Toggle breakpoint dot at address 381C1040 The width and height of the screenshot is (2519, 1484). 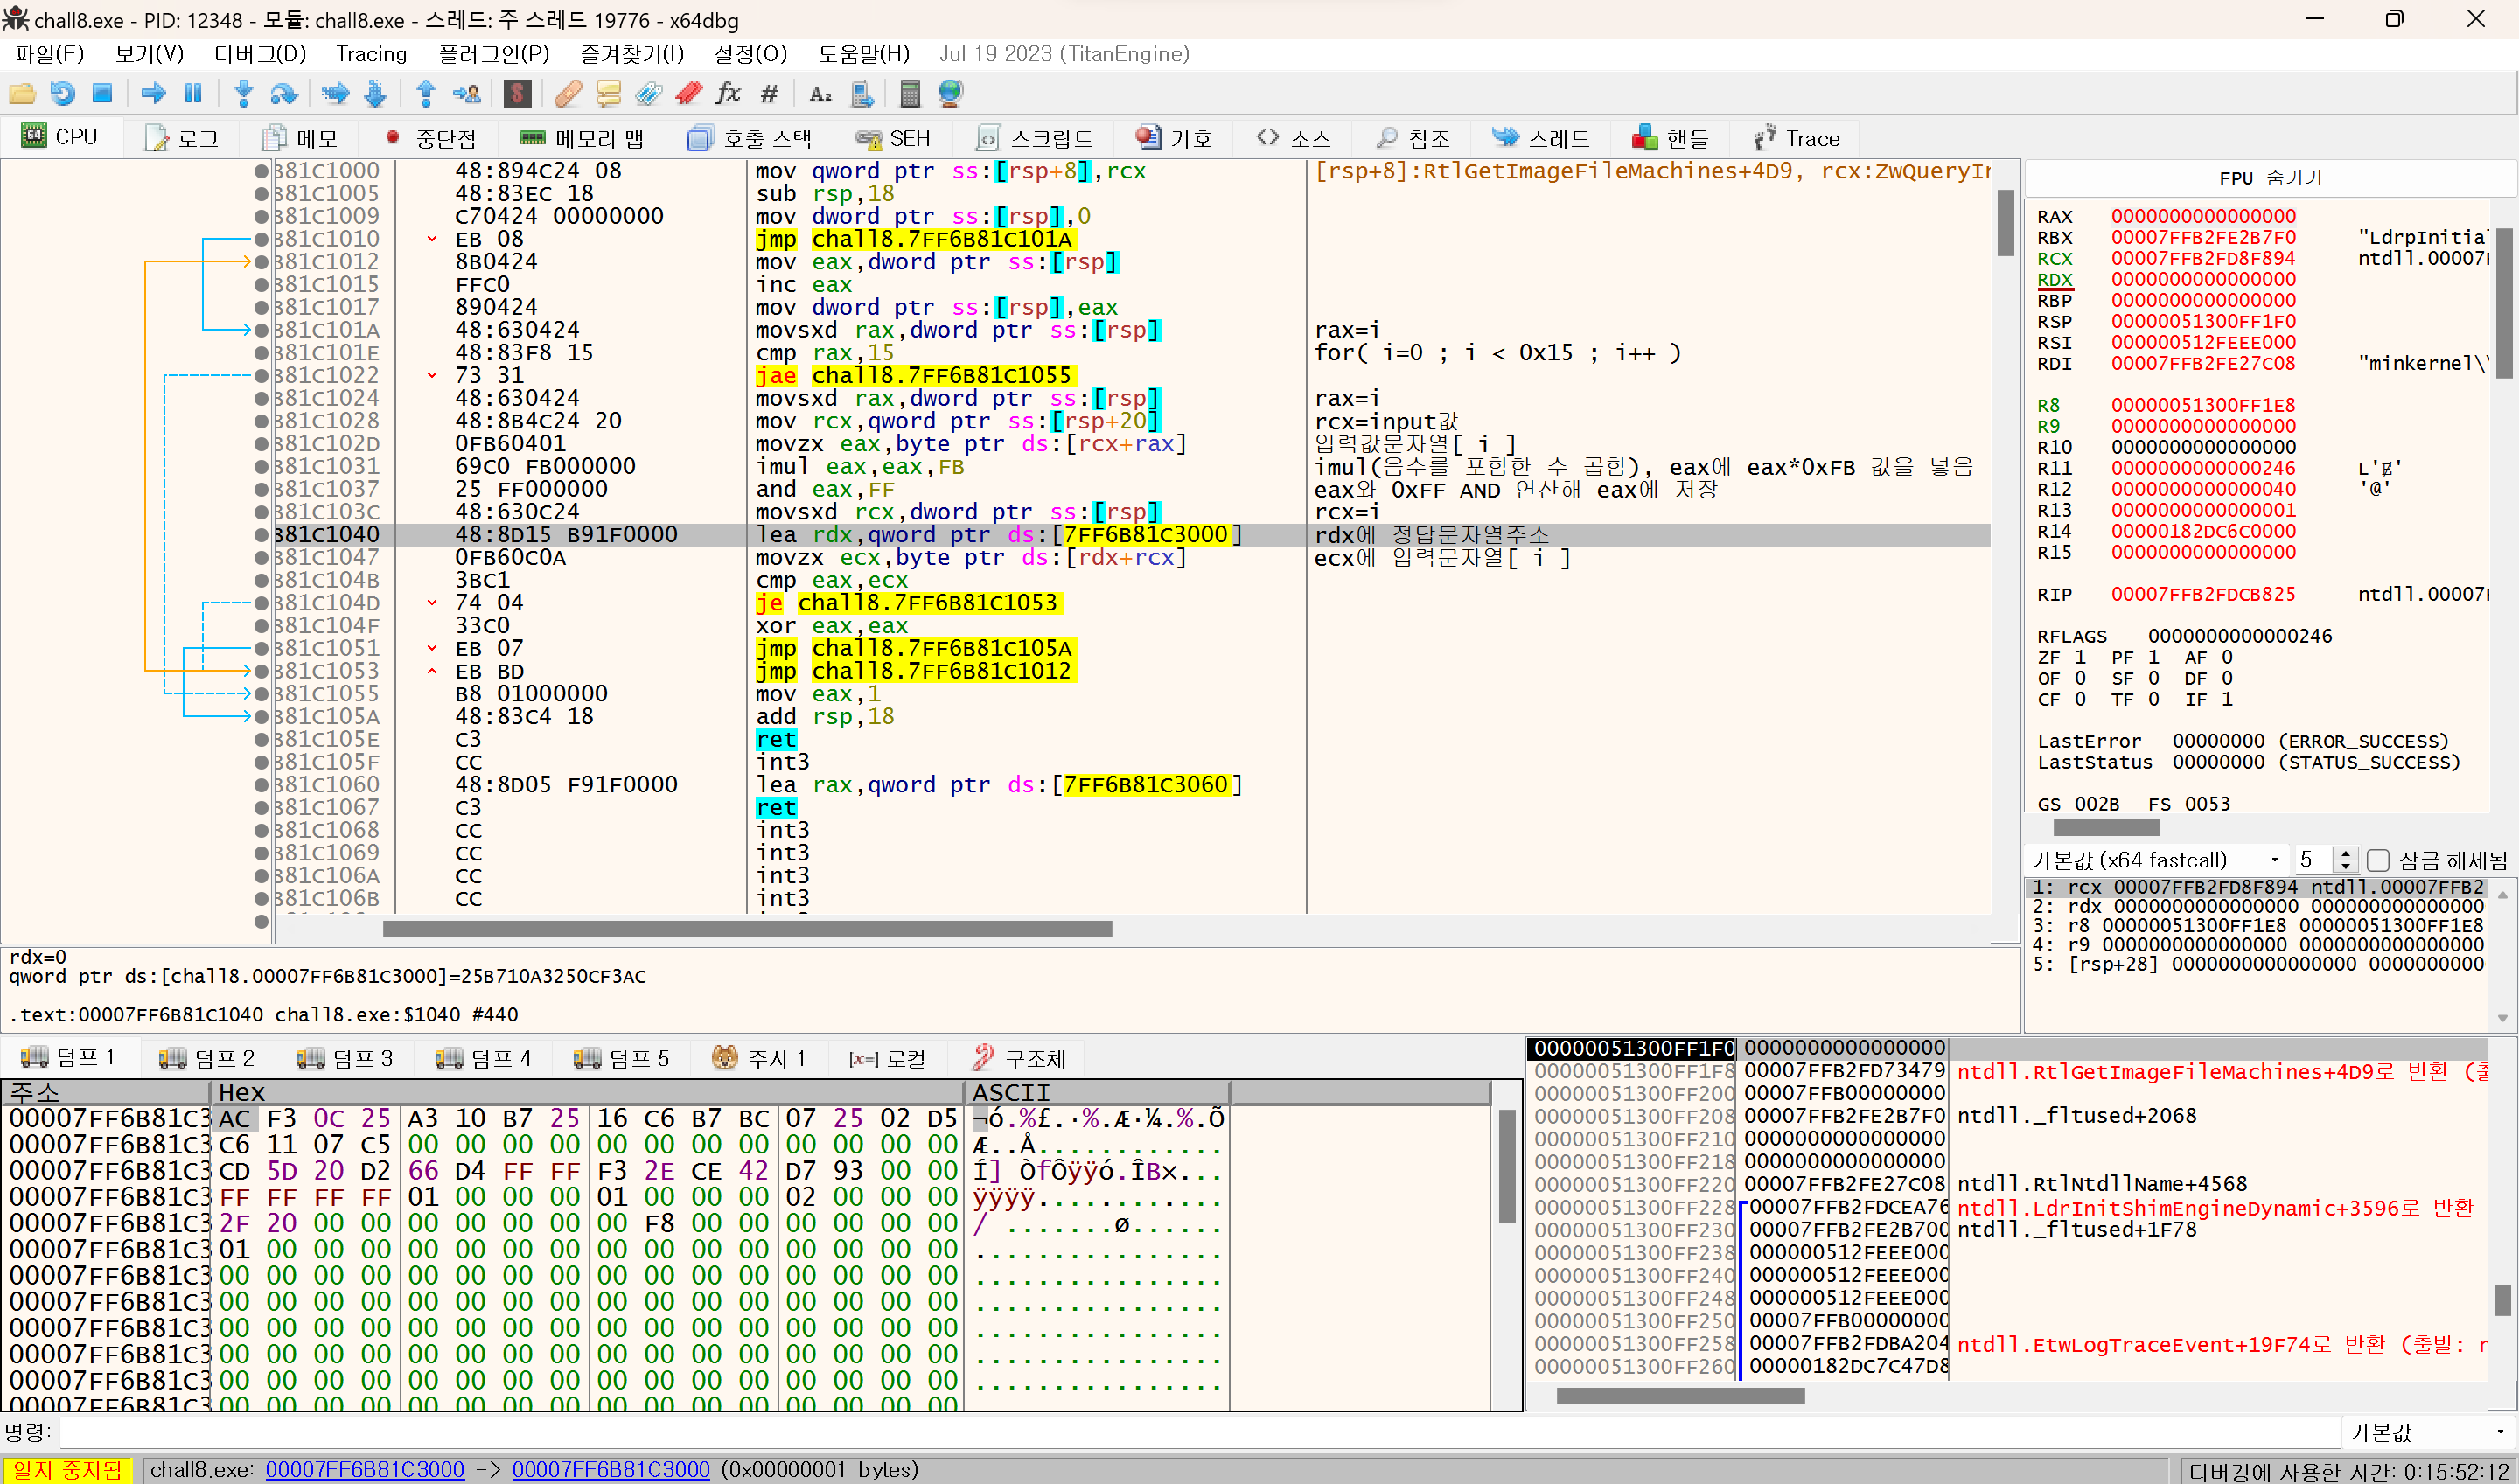(x=262, y=535)
